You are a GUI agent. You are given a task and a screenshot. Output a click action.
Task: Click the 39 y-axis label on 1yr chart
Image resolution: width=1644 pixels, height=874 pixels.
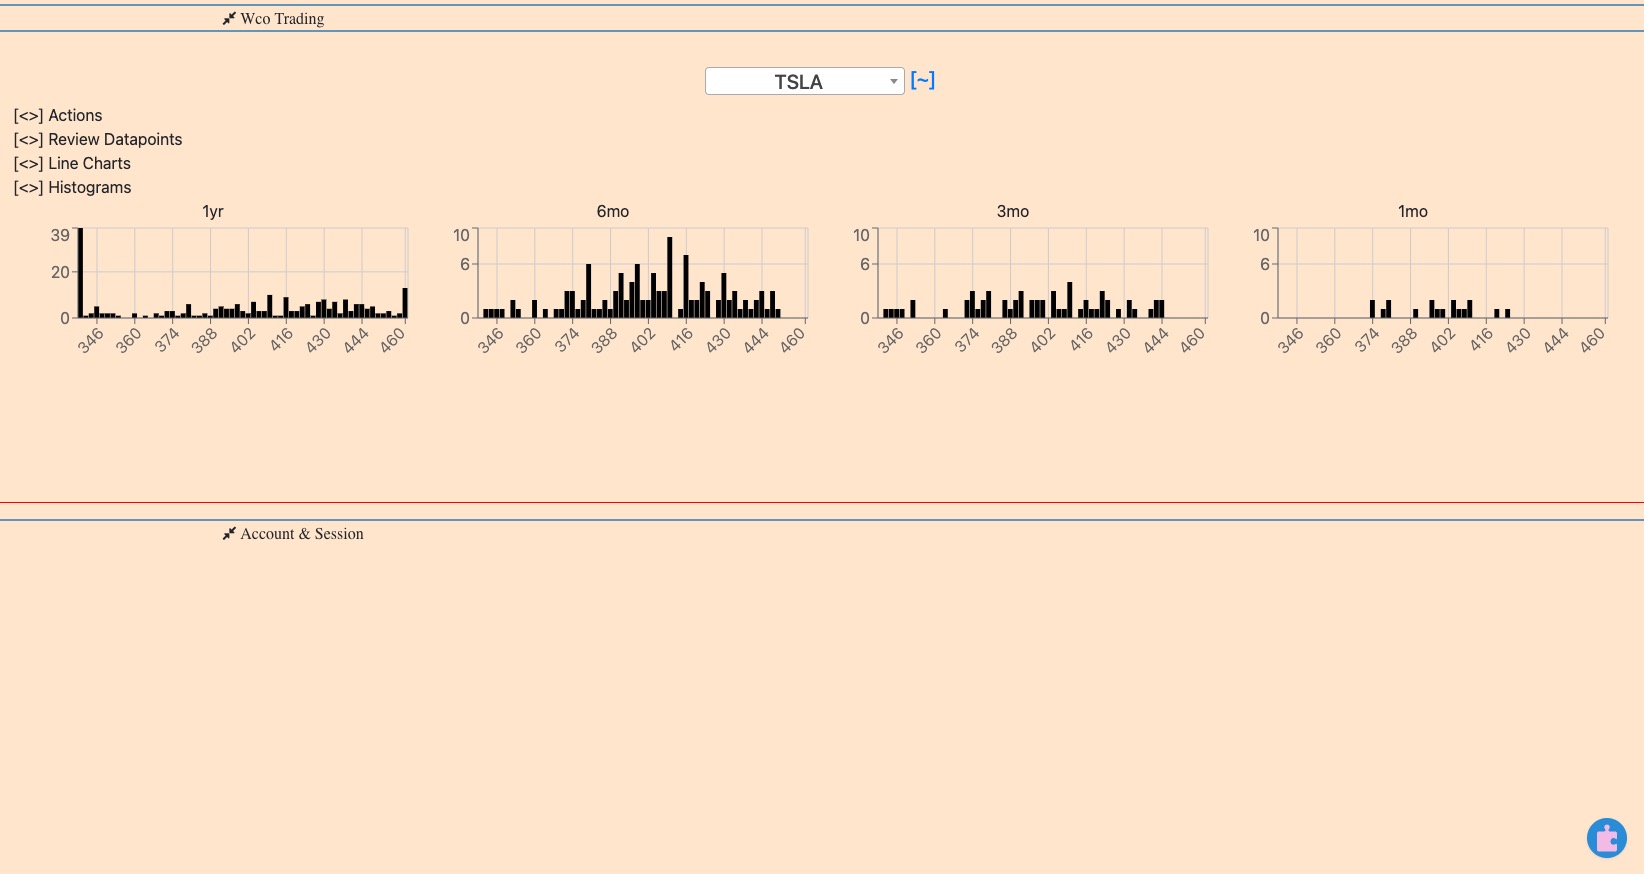[60, 235]
